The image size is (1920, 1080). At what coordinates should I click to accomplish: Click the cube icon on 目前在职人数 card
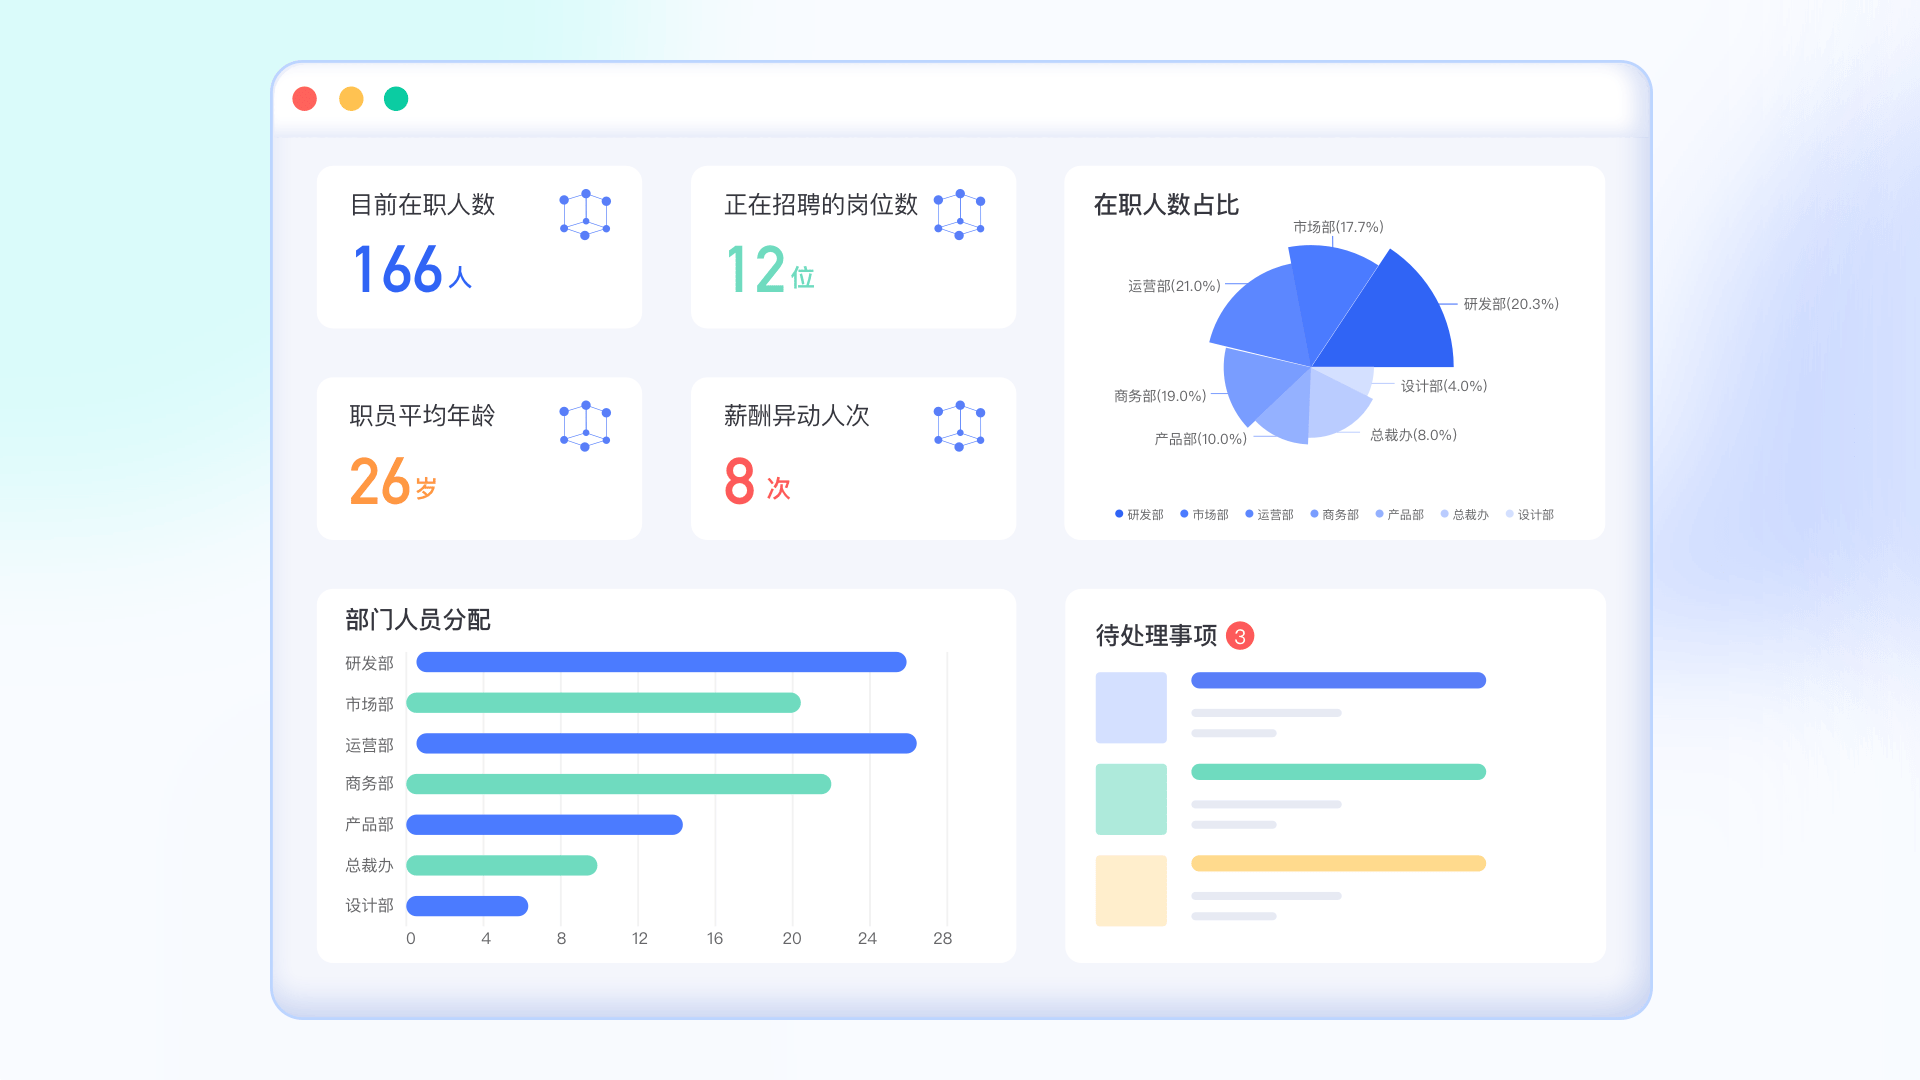pyautogui.click(x=585, y=214)
